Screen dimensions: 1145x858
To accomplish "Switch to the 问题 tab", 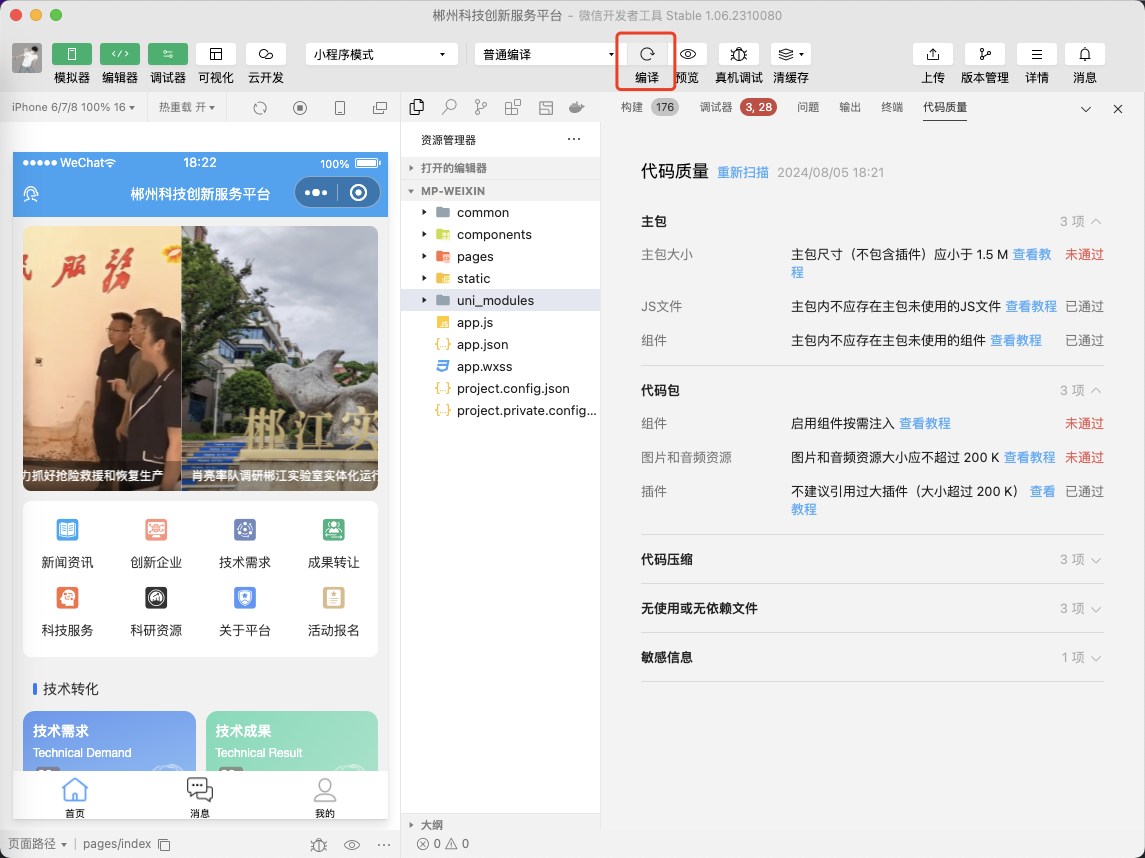I will pyautogui.click(x=808, y=107).
